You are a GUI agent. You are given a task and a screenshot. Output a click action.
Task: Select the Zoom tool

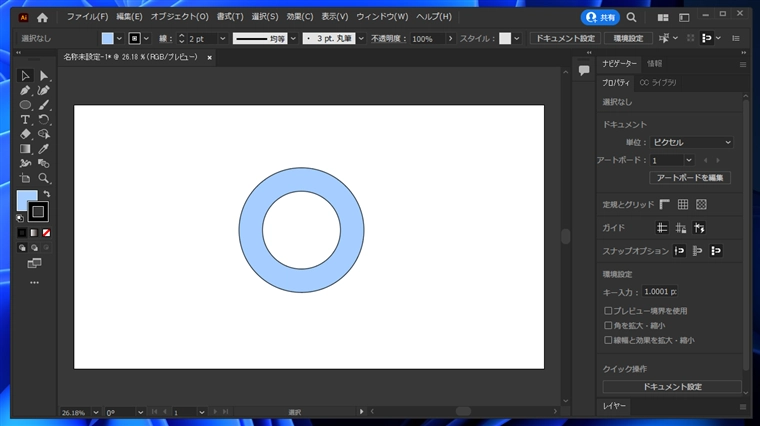point(44,178)
